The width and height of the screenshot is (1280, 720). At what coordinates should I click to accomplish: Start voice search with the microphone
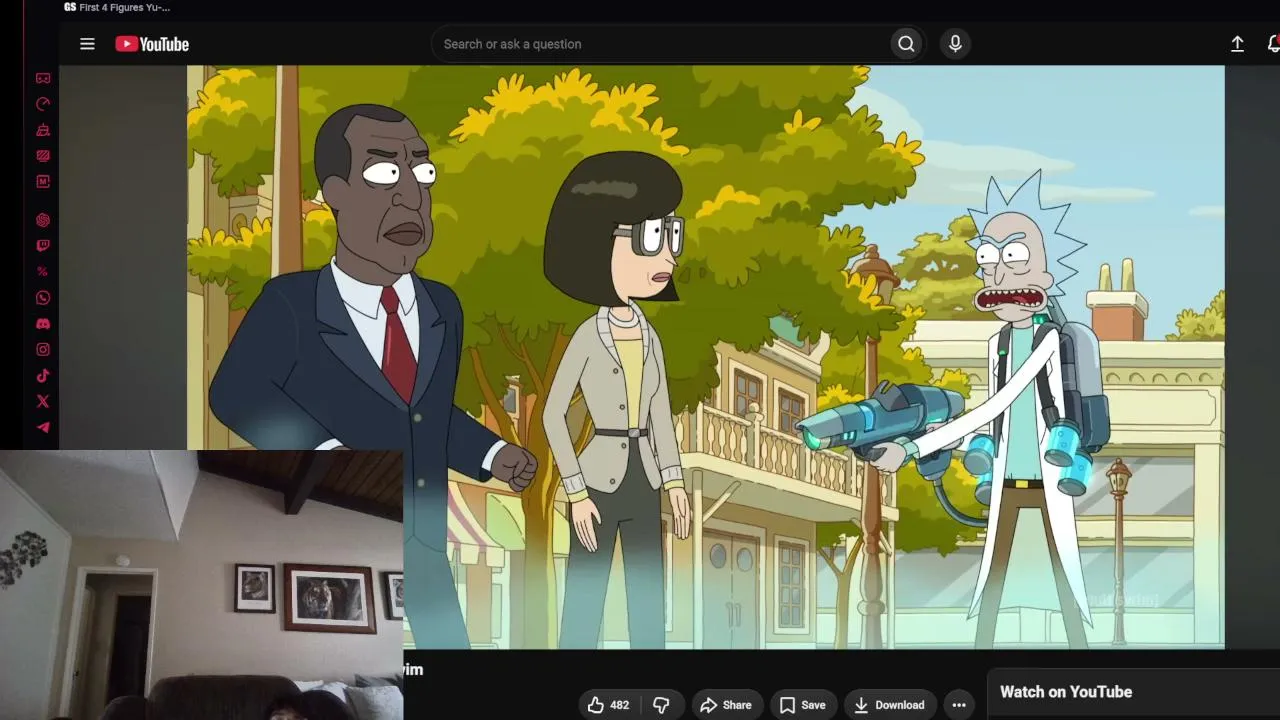click(955, 44)
